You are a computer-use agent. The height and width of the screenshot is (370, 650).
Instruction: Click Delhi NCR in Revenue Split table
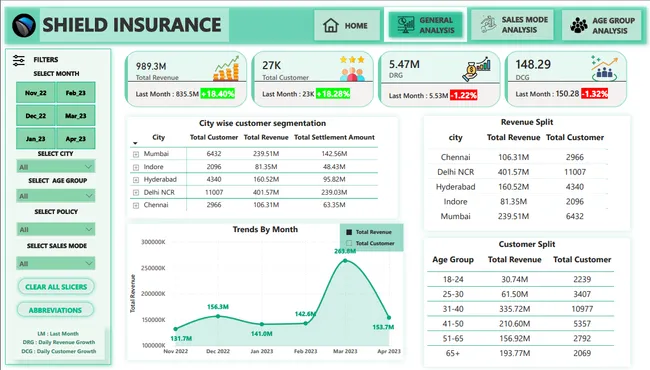tap(455, 172)
